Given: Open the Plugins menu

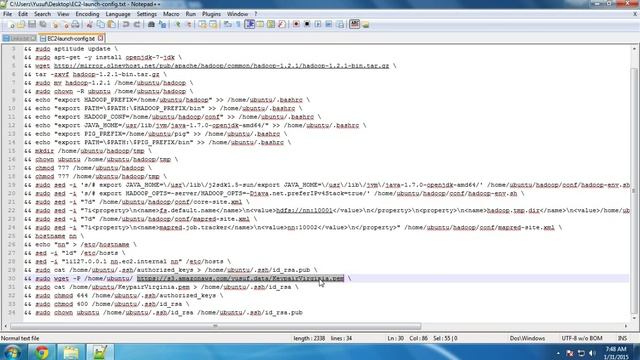Looking at the screenshot, I should point(211,14).
